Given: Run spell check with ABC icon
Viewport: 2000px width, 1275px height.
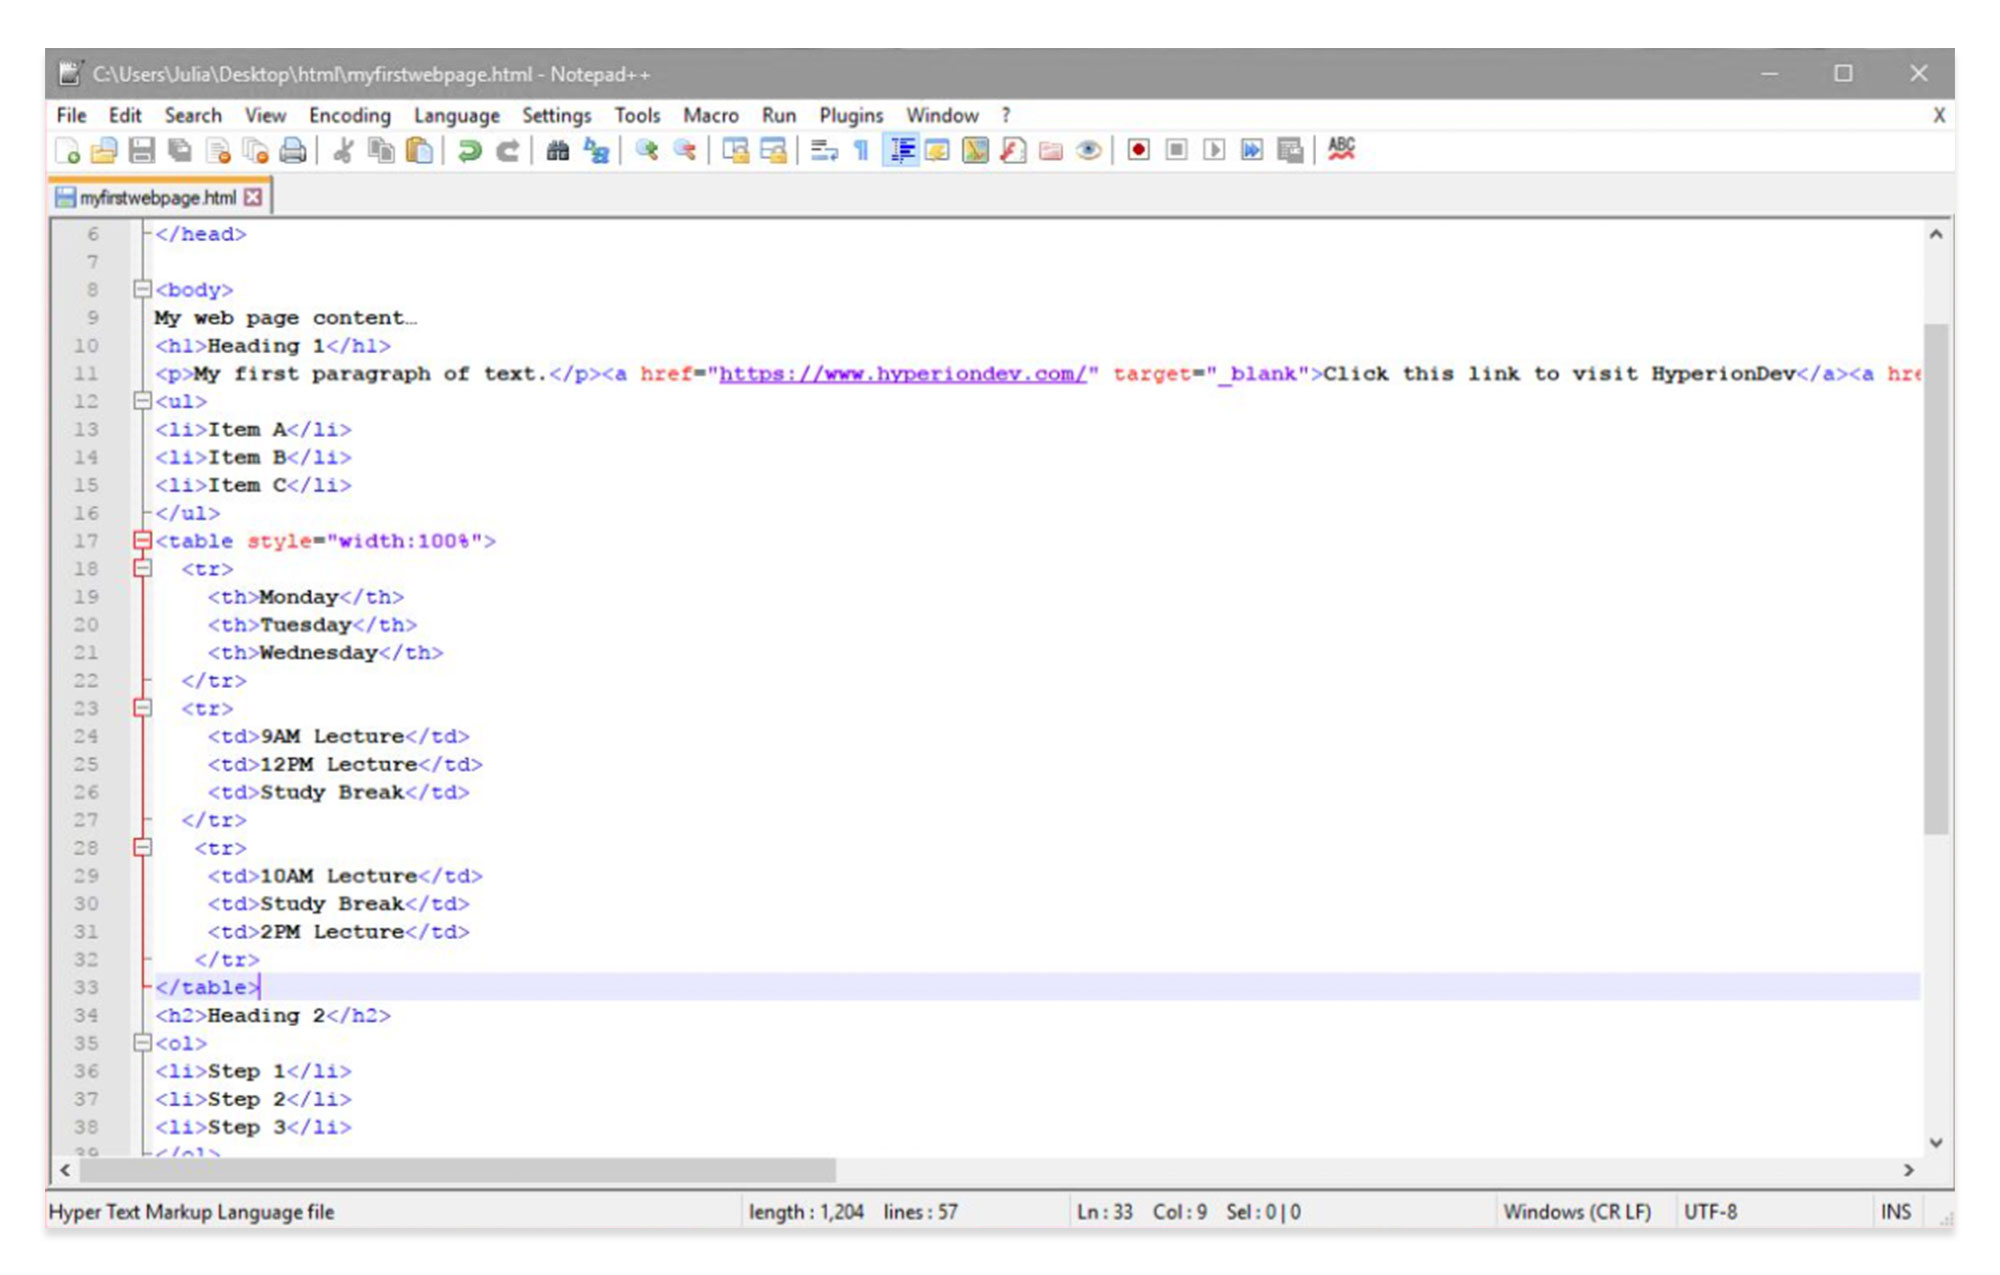Looking at the screenshot, I should [x=1340, y=150].
